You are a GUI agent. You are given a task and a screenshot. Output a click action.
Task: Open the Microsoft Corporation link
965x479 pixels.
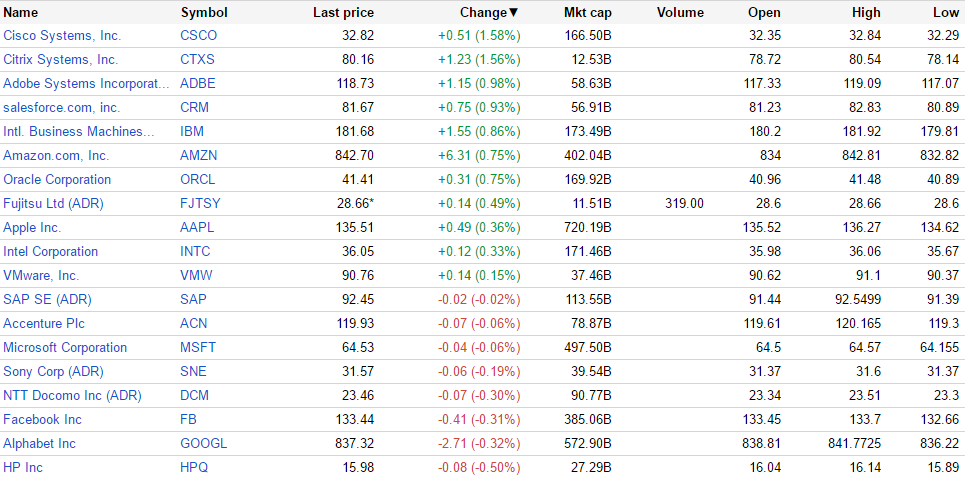[x=65, y=347]
